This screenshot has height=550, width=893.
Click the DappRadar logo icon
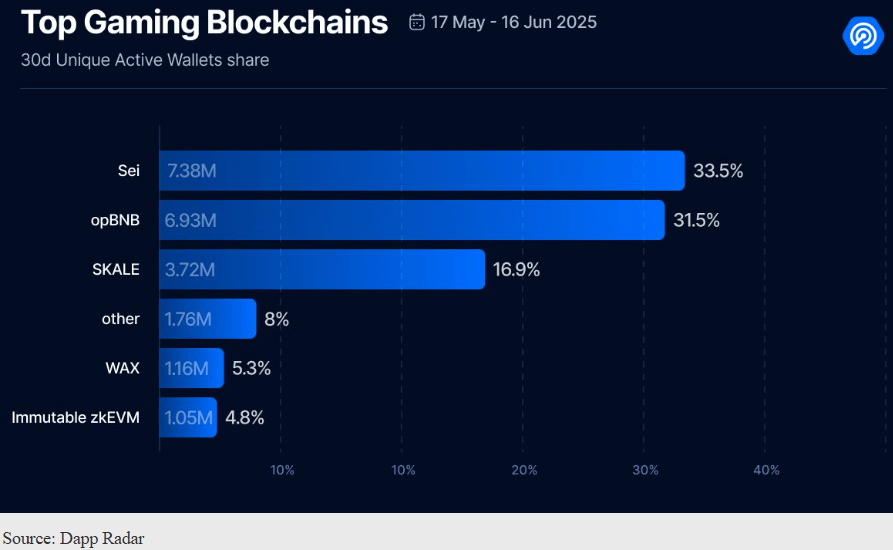coord(861,36)
